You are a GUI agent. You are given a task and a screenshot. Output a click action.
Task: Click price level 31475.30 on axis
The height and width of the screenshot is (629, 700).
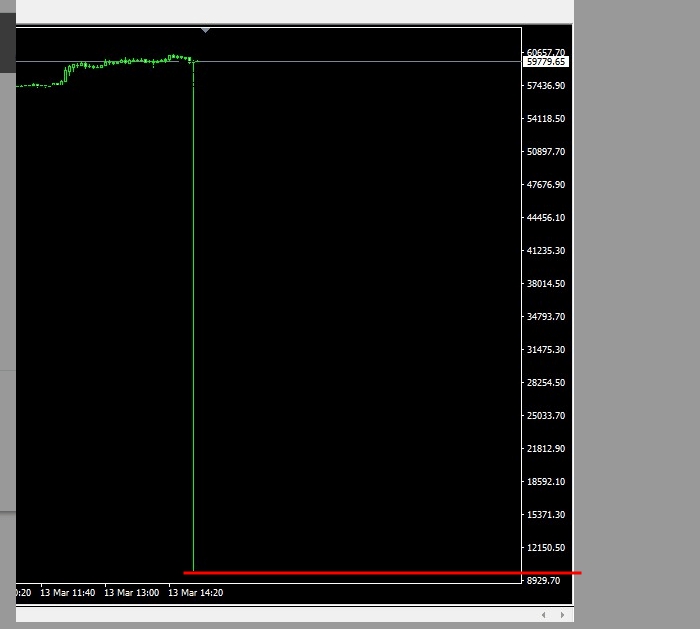[546, 350]
